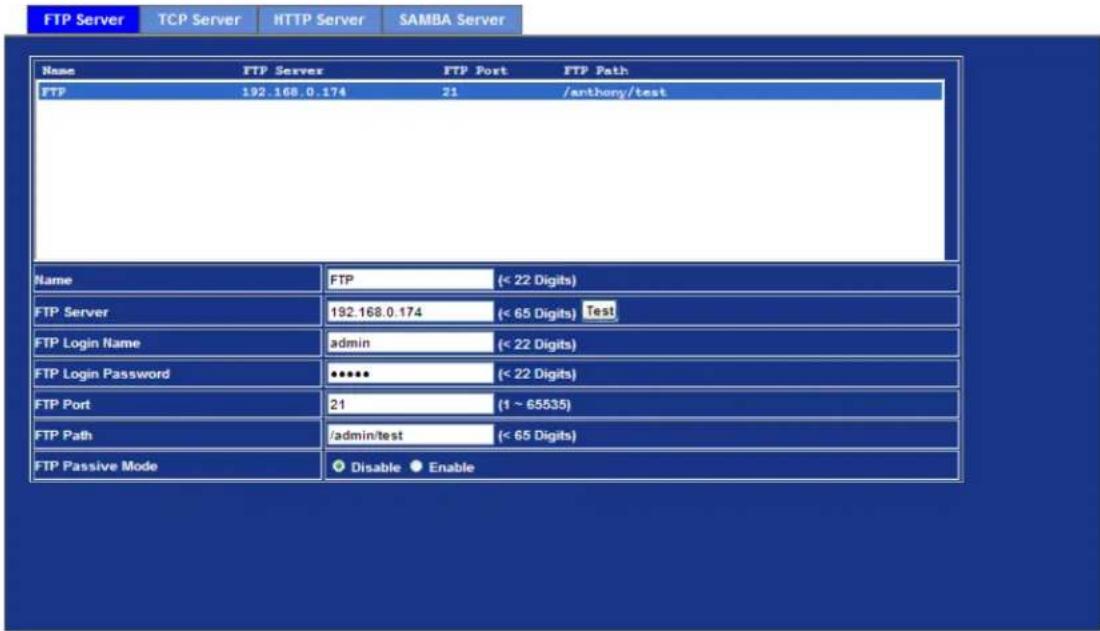
Task: Click the 192.168.0.174 cell in the list
Action: tap(294, 92)
